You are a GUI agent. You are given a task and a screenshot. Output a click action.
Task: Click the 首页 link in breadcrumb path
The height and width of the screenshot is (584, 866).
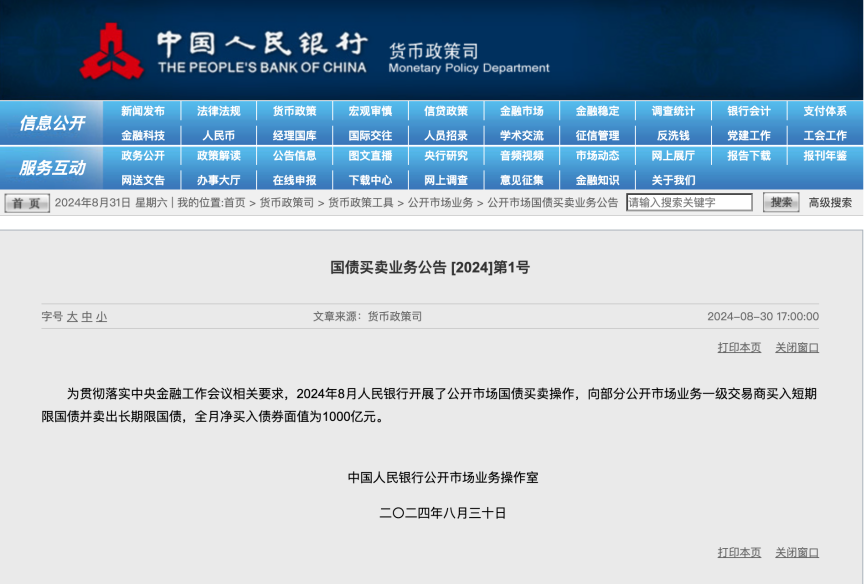tap(235, 203)
